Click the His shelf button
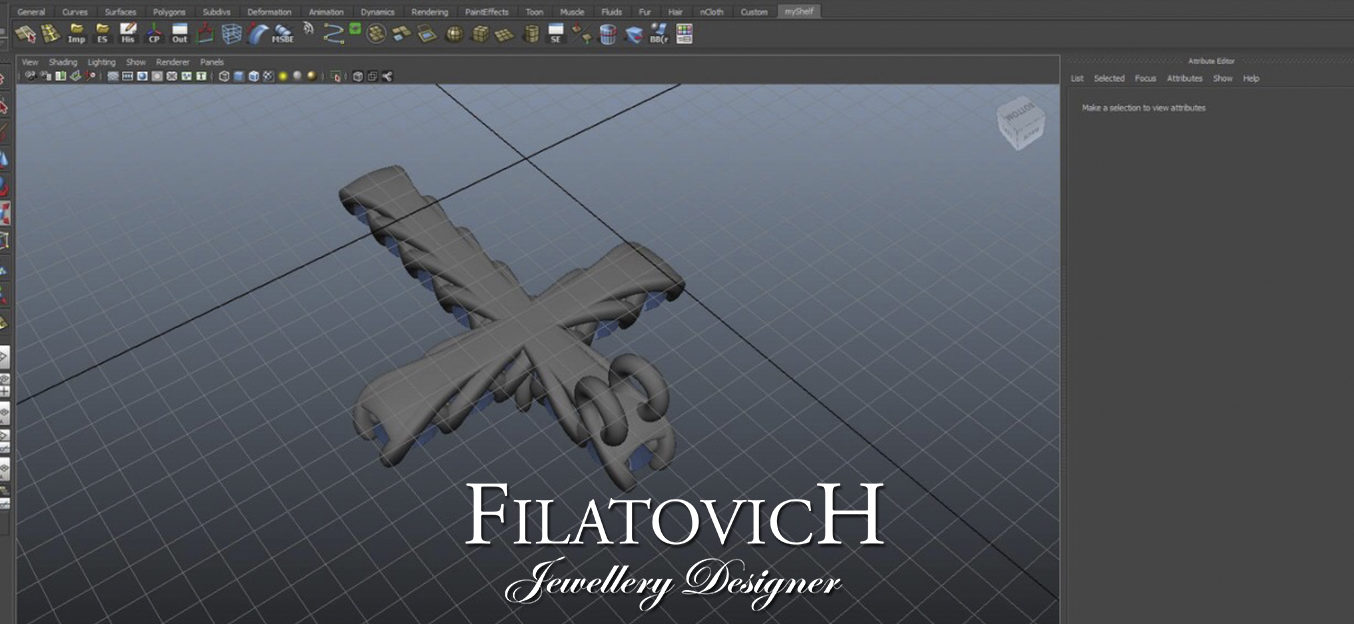1354x624 pixels. (x=128, y=34)
